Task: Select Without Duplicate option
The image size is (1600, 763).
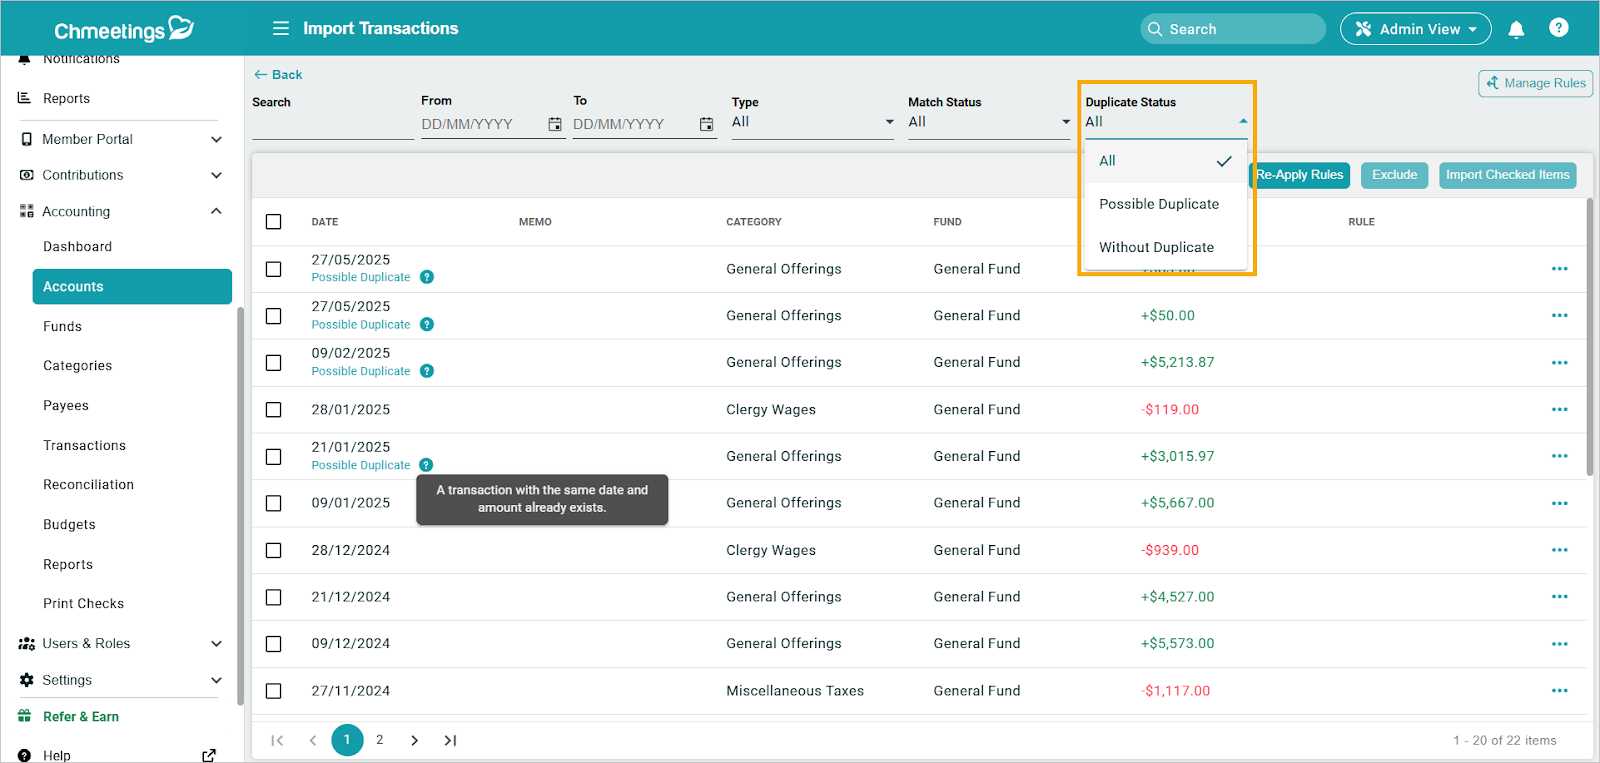Action: [1156, 247]
